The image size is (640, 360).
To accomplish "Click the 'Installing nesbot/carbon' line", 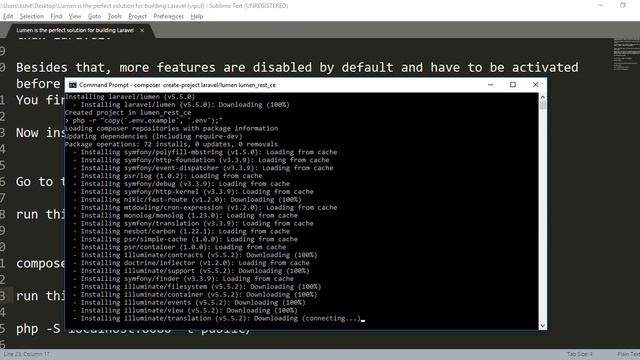I will (x=182, y=231).
